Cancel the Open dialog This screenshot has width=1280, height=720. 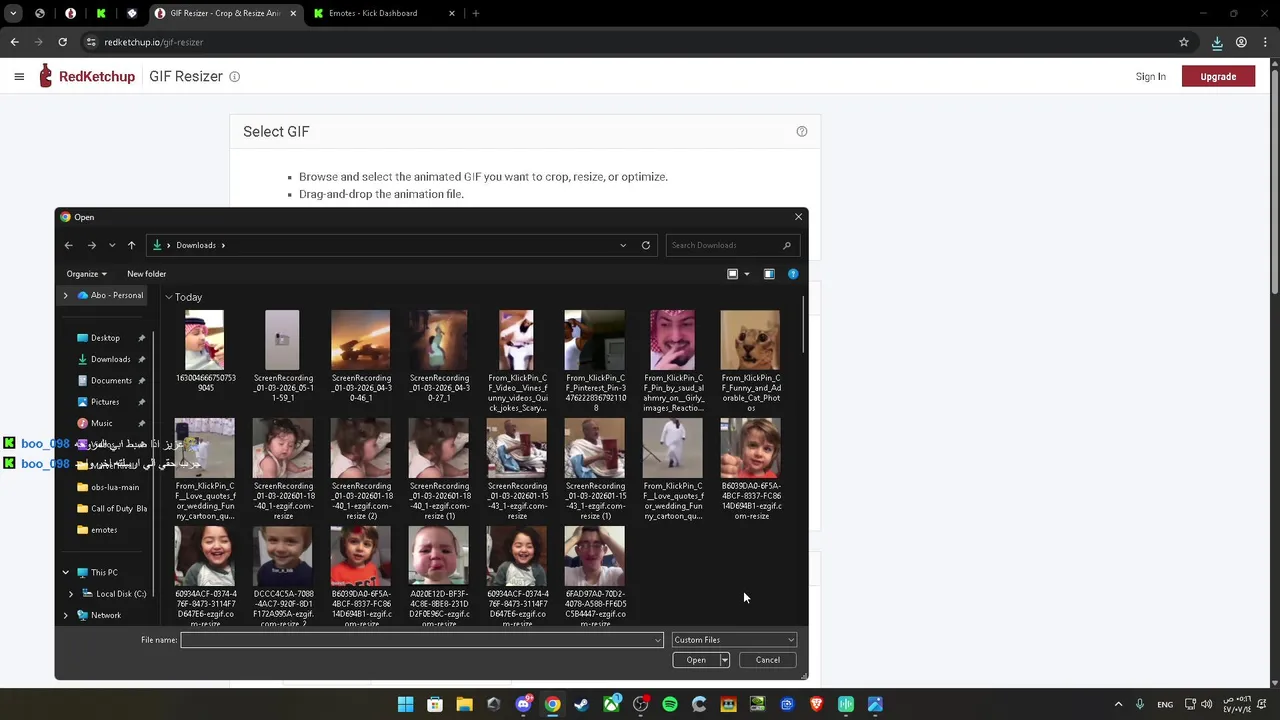768,660
